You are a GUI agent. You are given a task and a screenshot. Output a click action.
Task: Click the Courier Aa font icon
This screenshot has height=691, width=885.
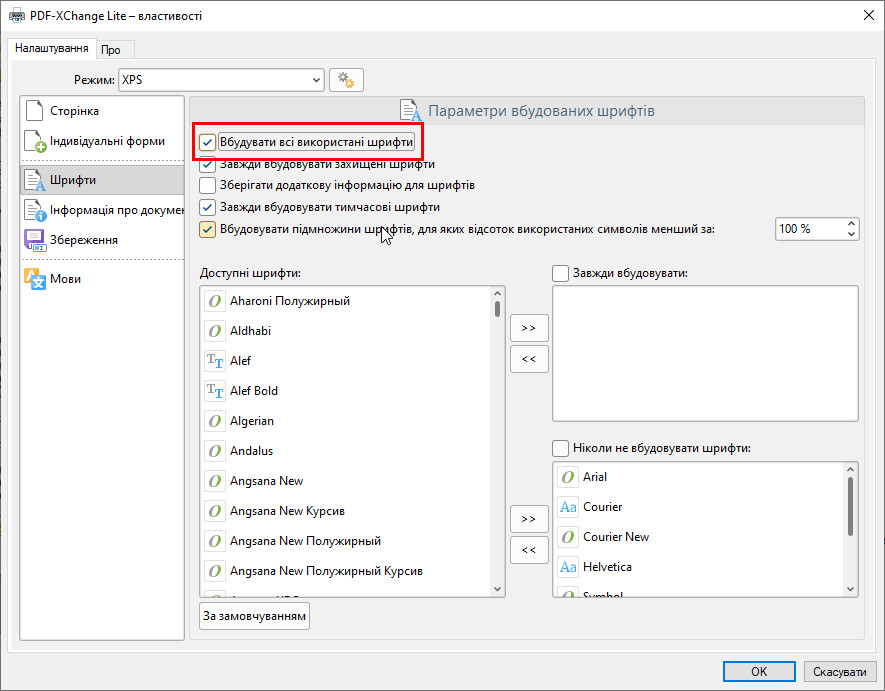(x=568, y=507)
